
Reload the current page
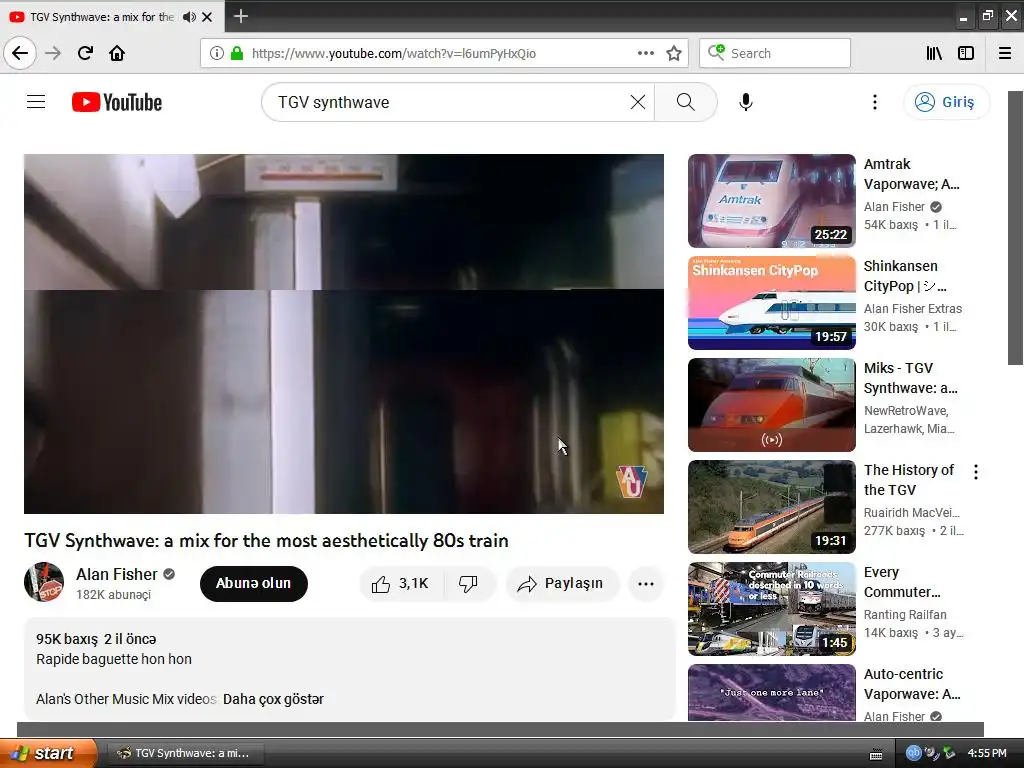[85, 53]
